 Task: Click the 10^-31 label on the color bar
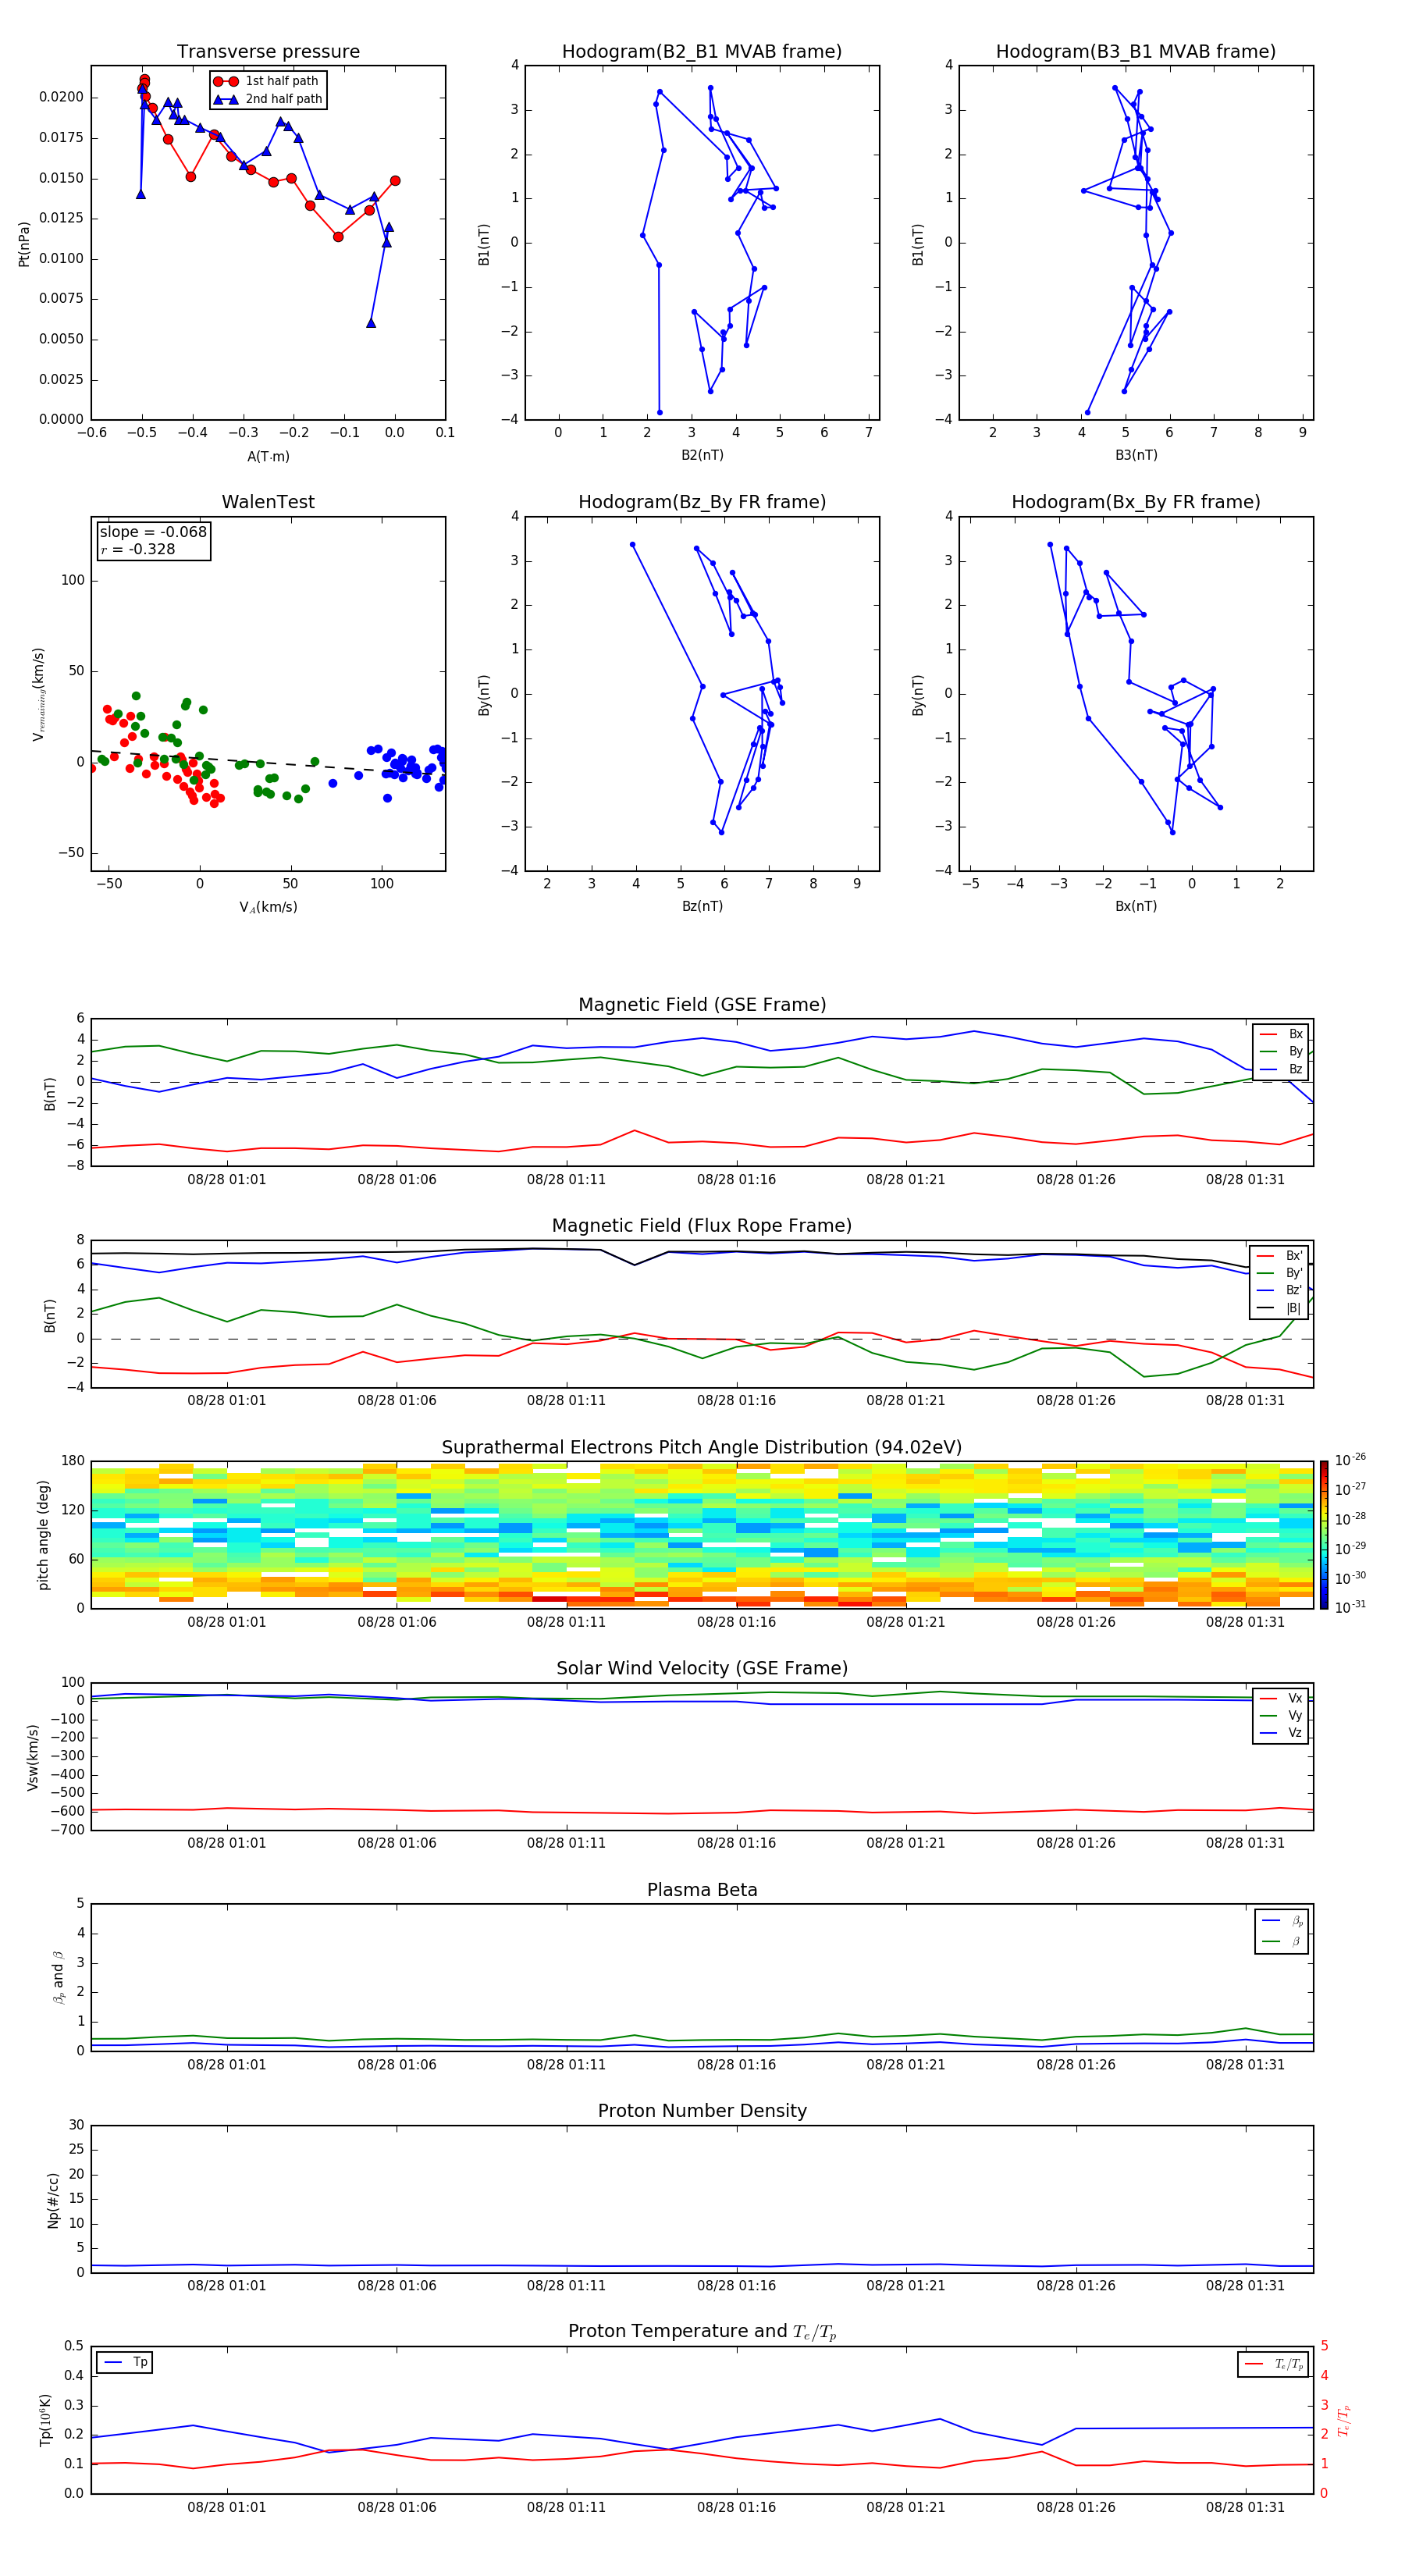click(x=1350, y=1607)
